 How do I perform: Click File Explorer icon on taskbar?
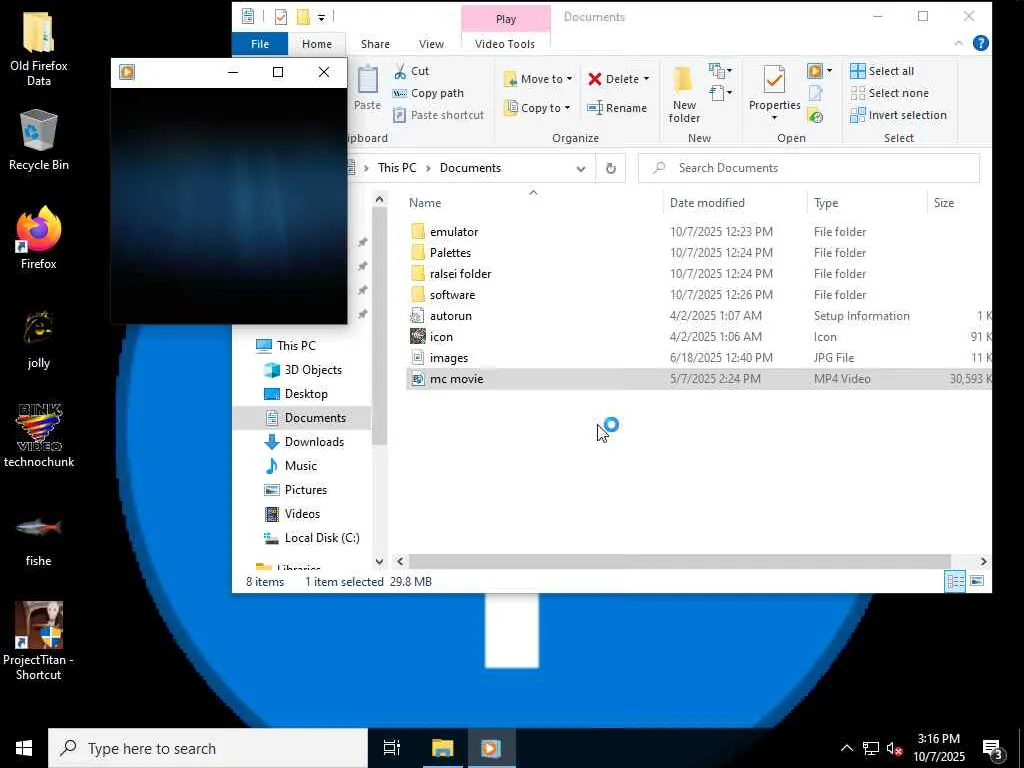(442, 748)
